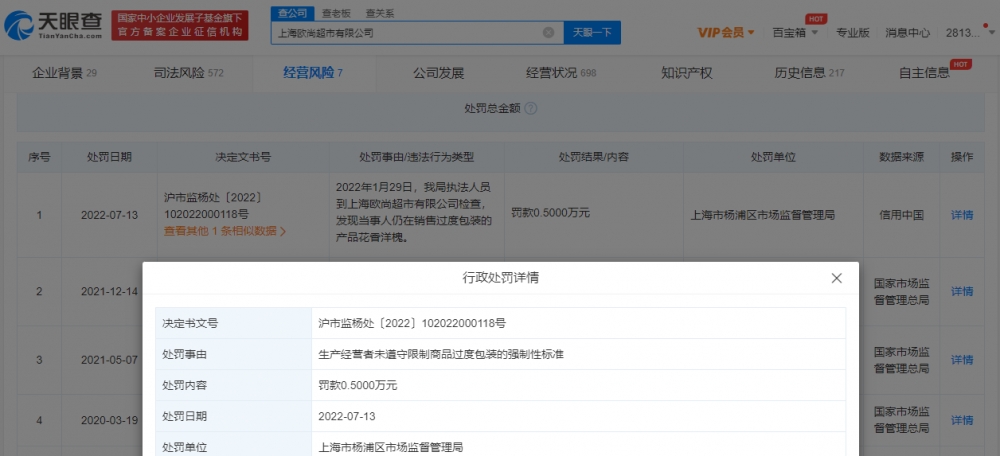Open 详情 for the 2021-12-14 penalty row

pos(962,291)
